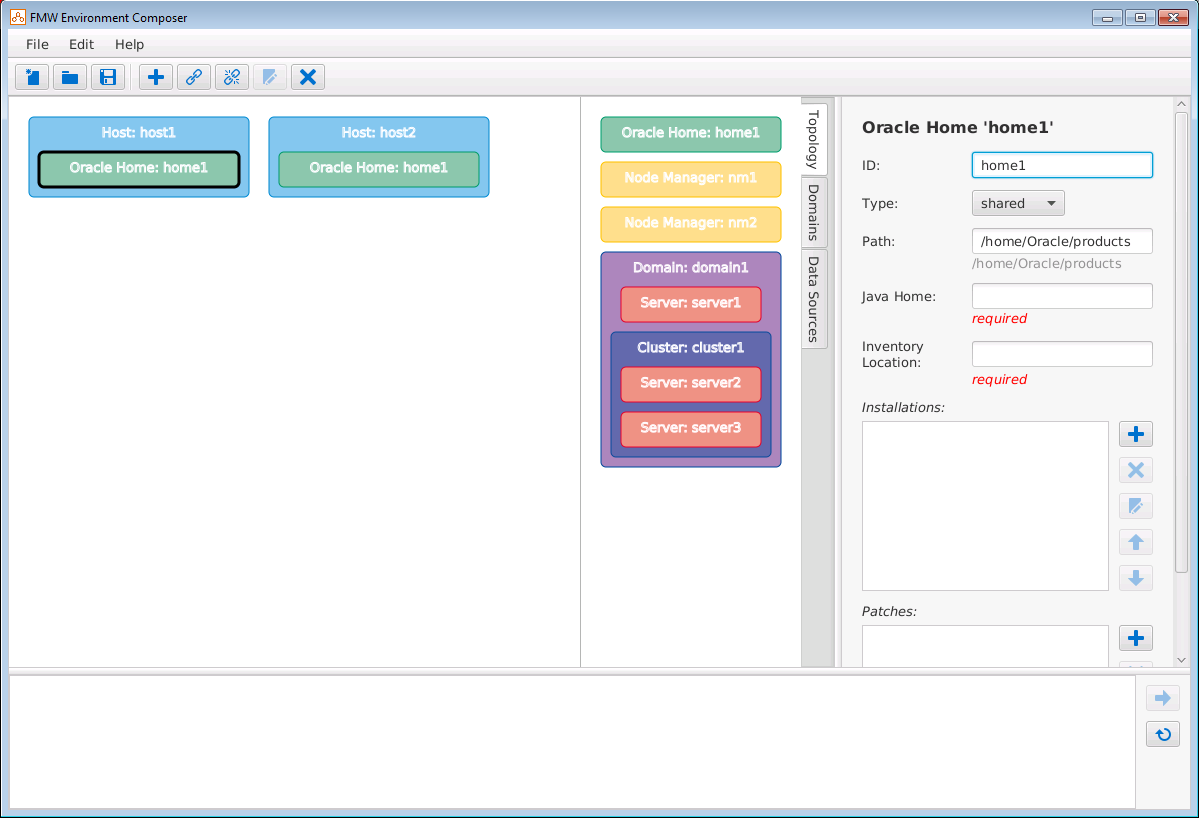
Task: Click the Add plus toolbar icon
Action: pyautogui.click(x=156, y=77)
